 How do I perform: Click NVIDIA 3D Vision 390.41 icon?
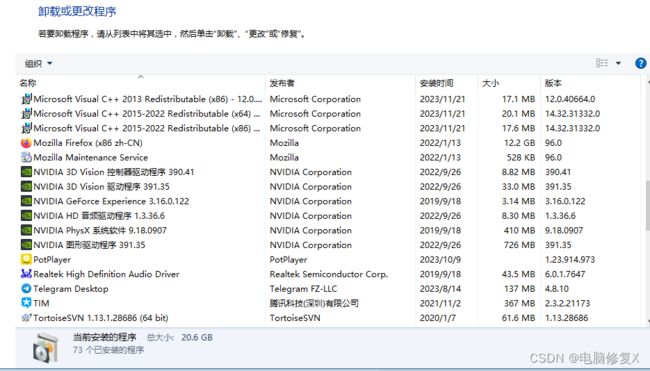coord(26,172)
